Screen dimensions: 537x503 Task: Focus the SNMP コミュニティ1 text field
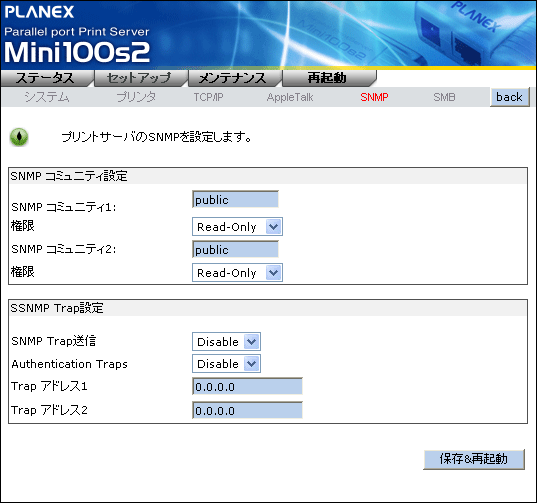point(235,199)
